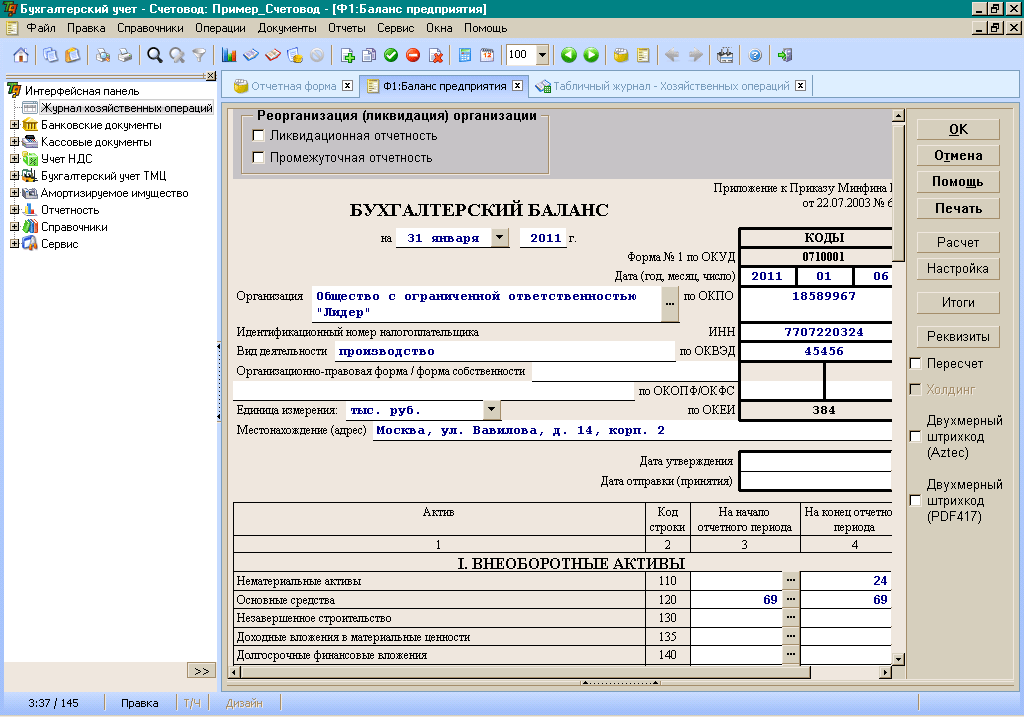Viewport: 1027px width, 717px height.
Task: Click the green left arrow toolbar icon
Action: [x=568, y=55]
